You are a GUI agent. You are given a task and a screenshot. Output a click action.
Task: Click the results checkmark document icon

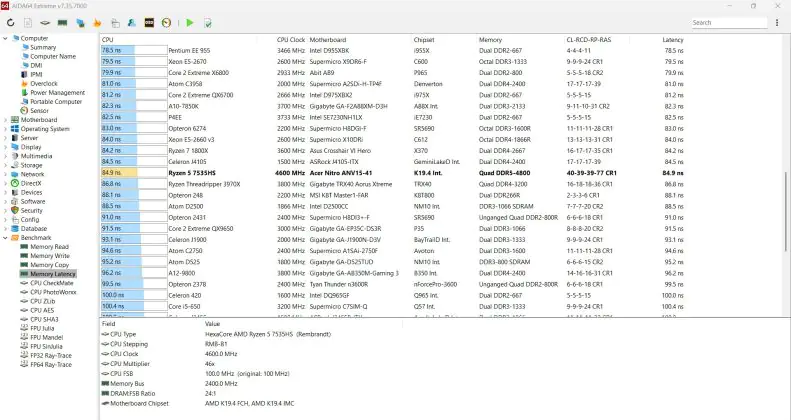[207, 23]
